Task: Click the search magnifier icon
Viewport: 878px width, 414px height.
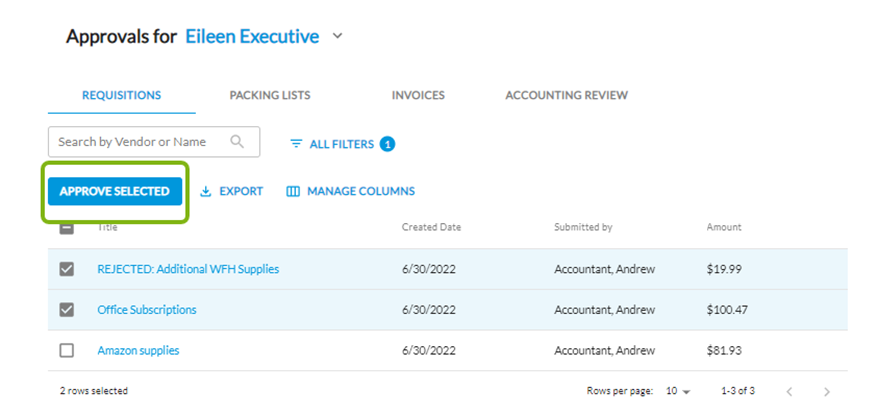Action: 237,141
